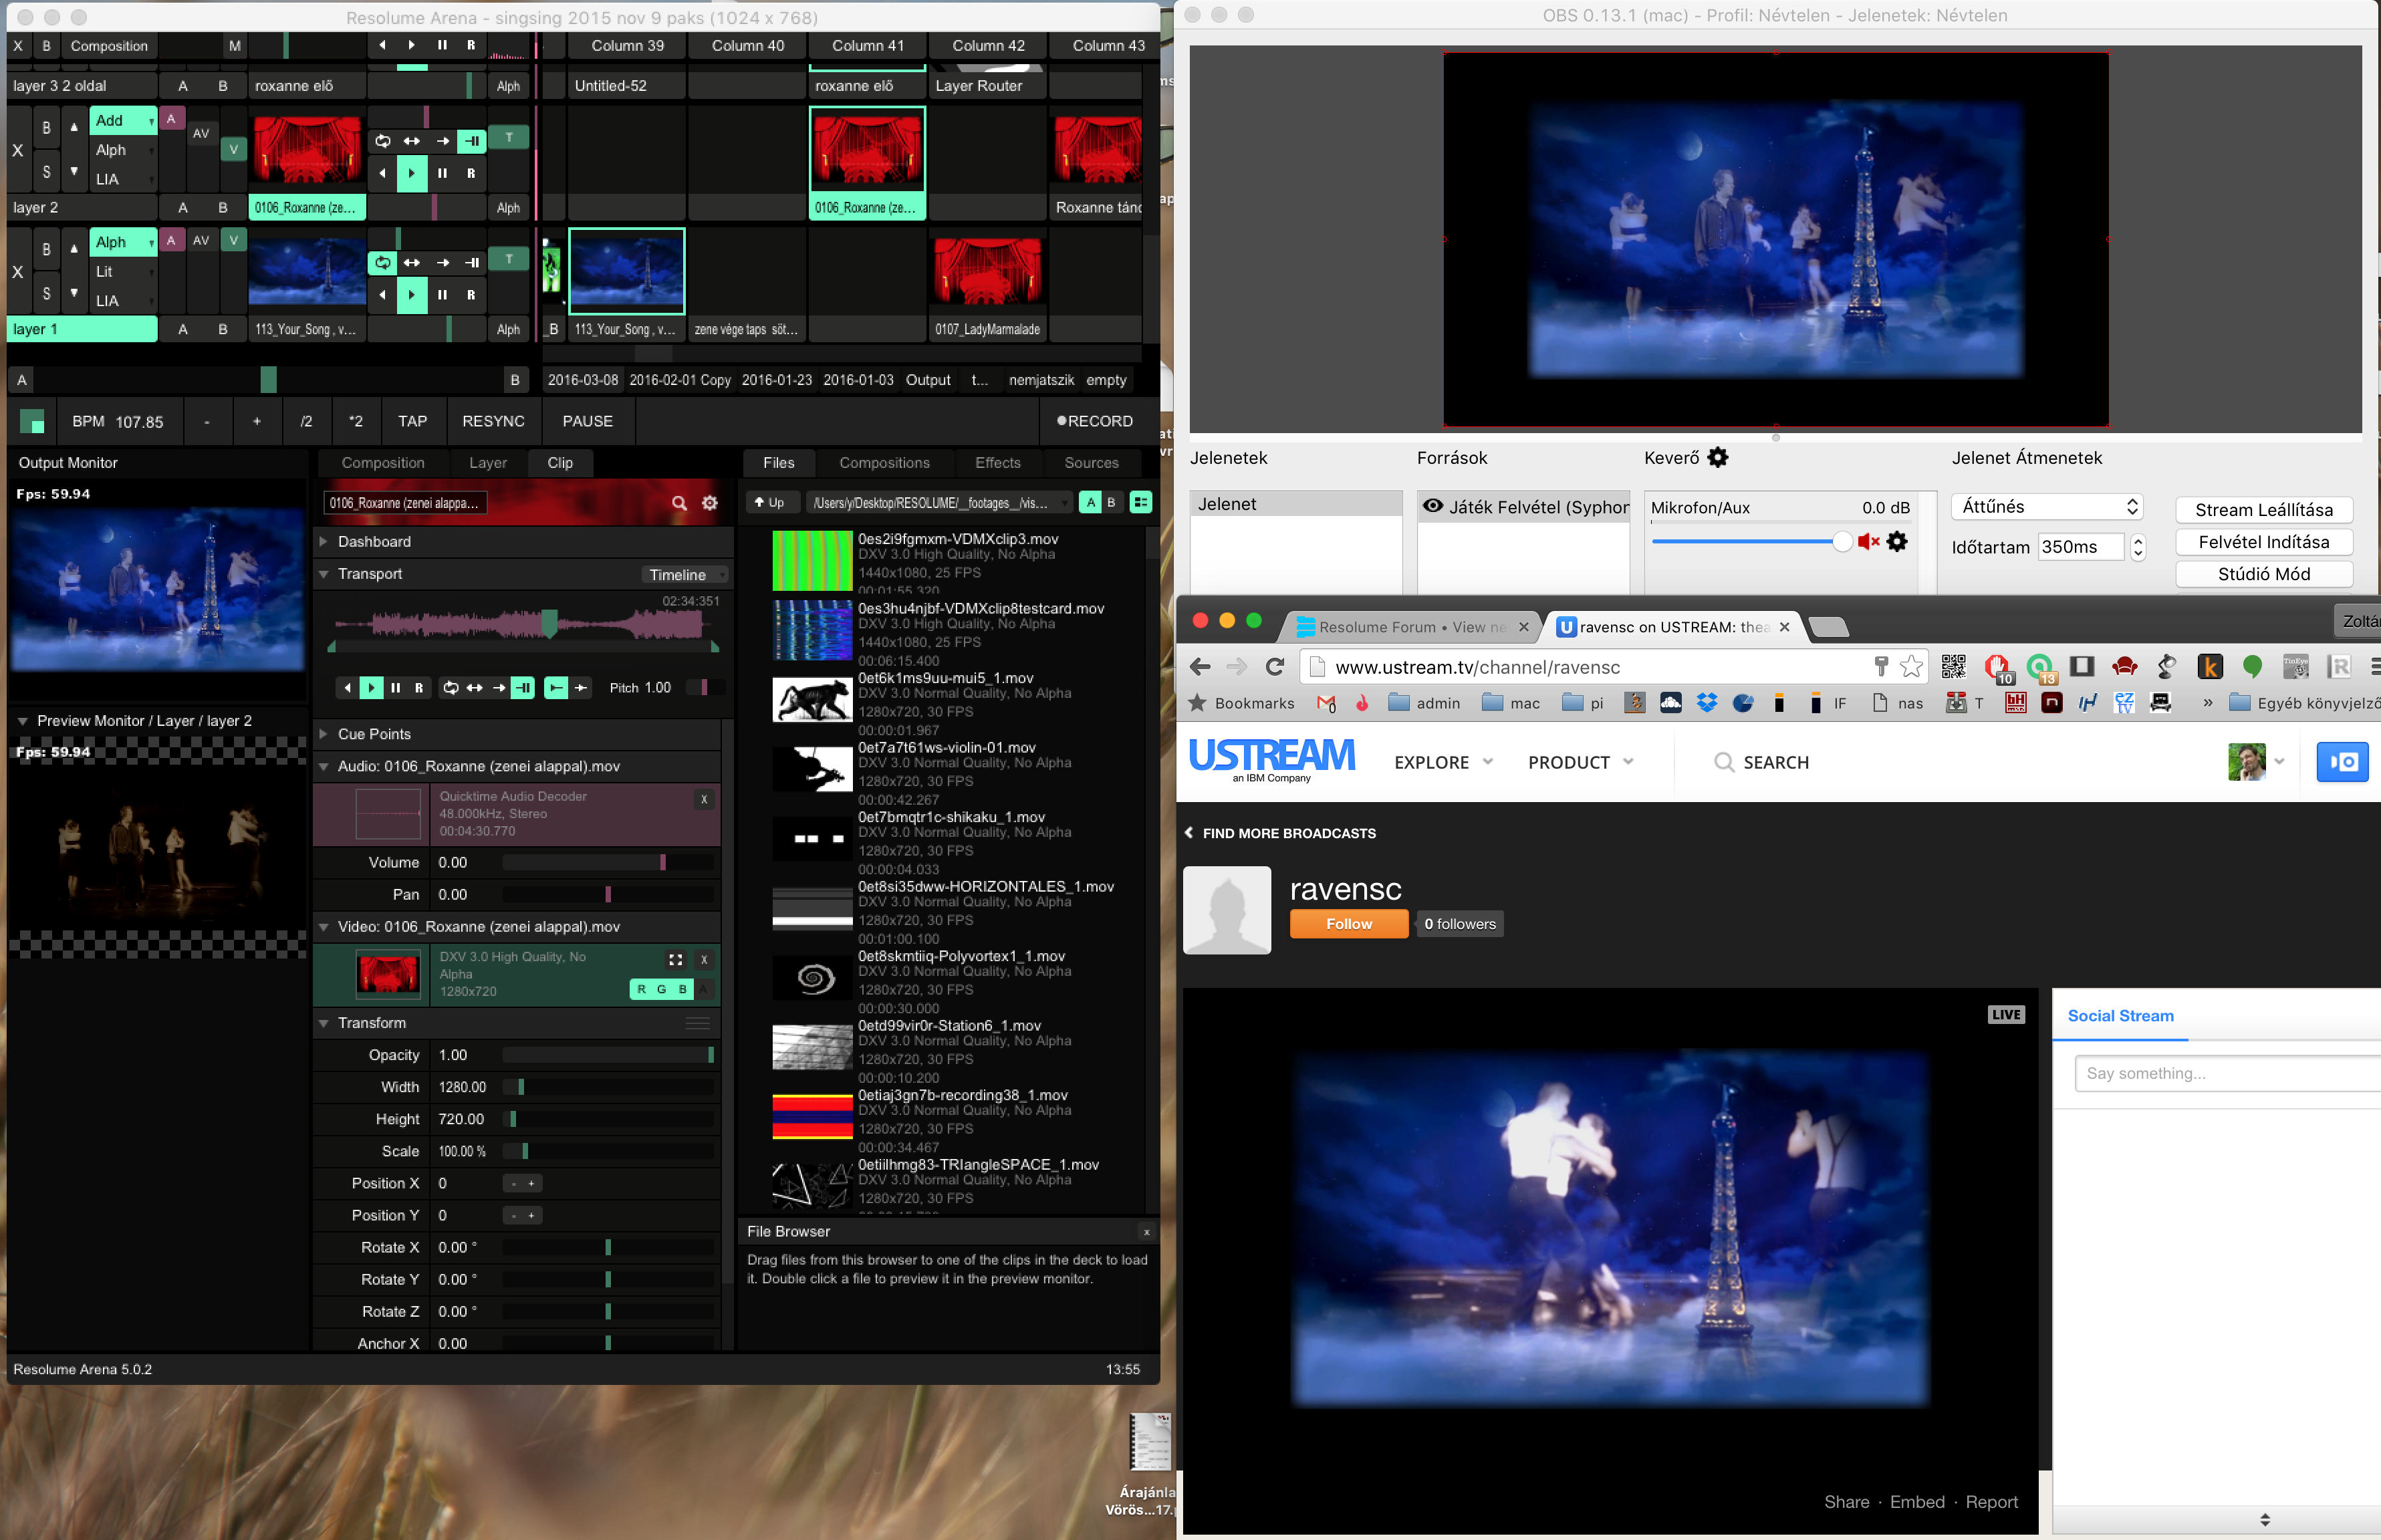This screenshot has width=2381, height=1540.
Task: Toggle the Composition bypass B button
Action: [x=46, y=46]
